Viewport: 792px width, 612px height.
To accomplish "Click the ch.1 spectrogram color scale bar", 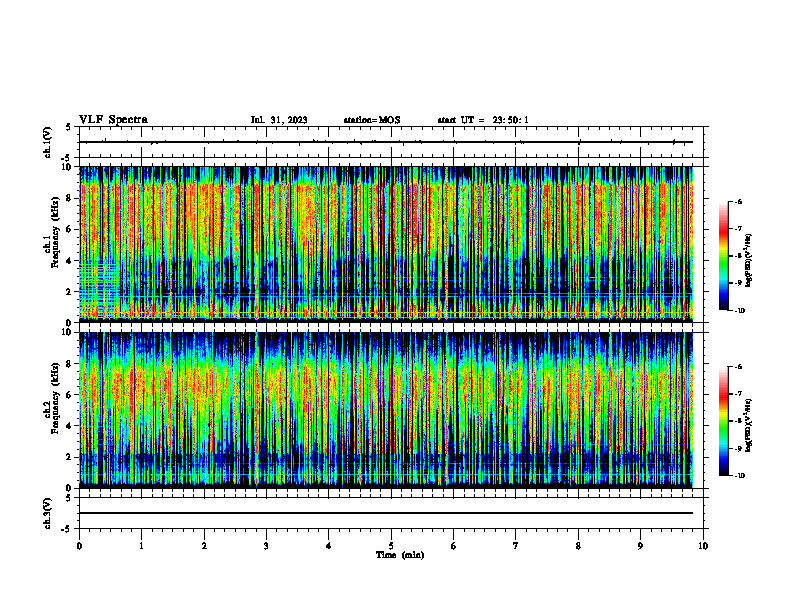I will coord(723,256).
